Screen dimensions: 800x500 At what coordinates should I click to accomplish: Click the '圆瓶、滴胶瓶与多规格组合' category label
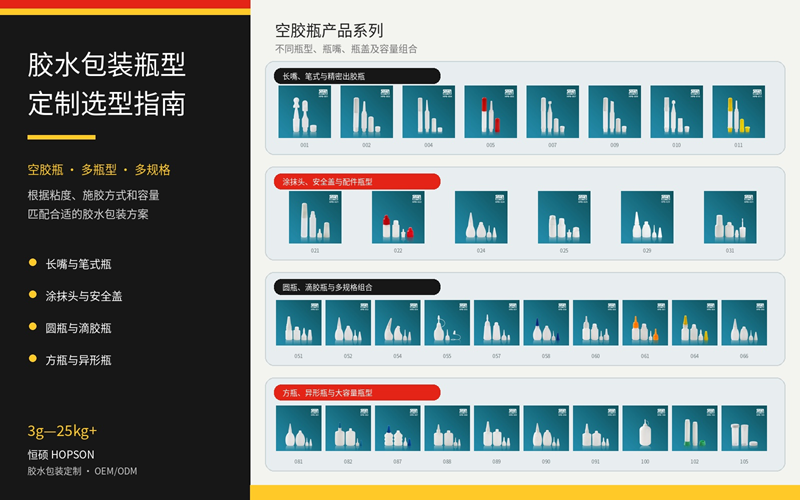(357, 287)
